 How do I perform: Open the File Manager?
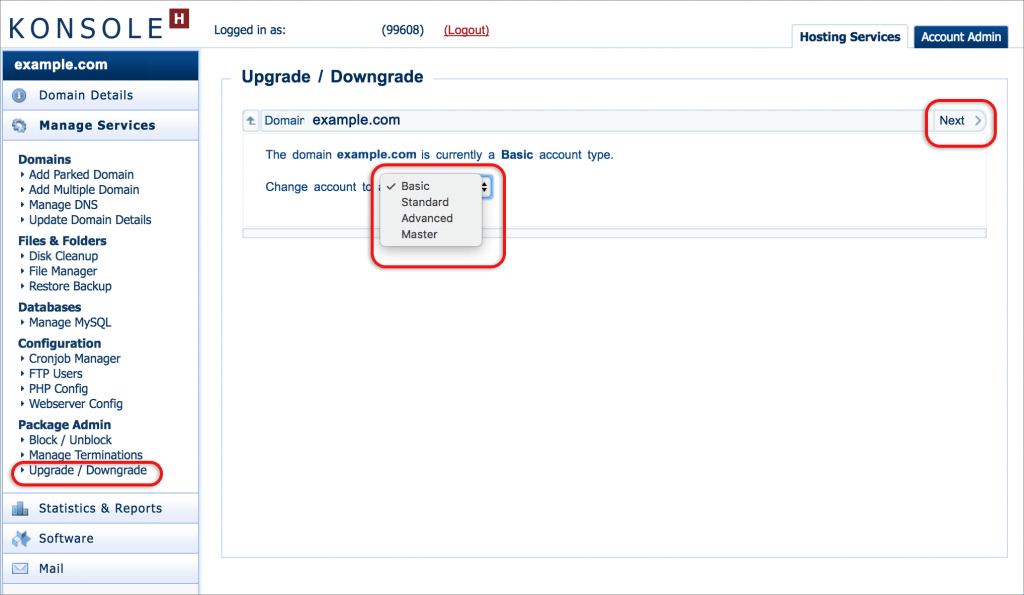pos(63,271)
